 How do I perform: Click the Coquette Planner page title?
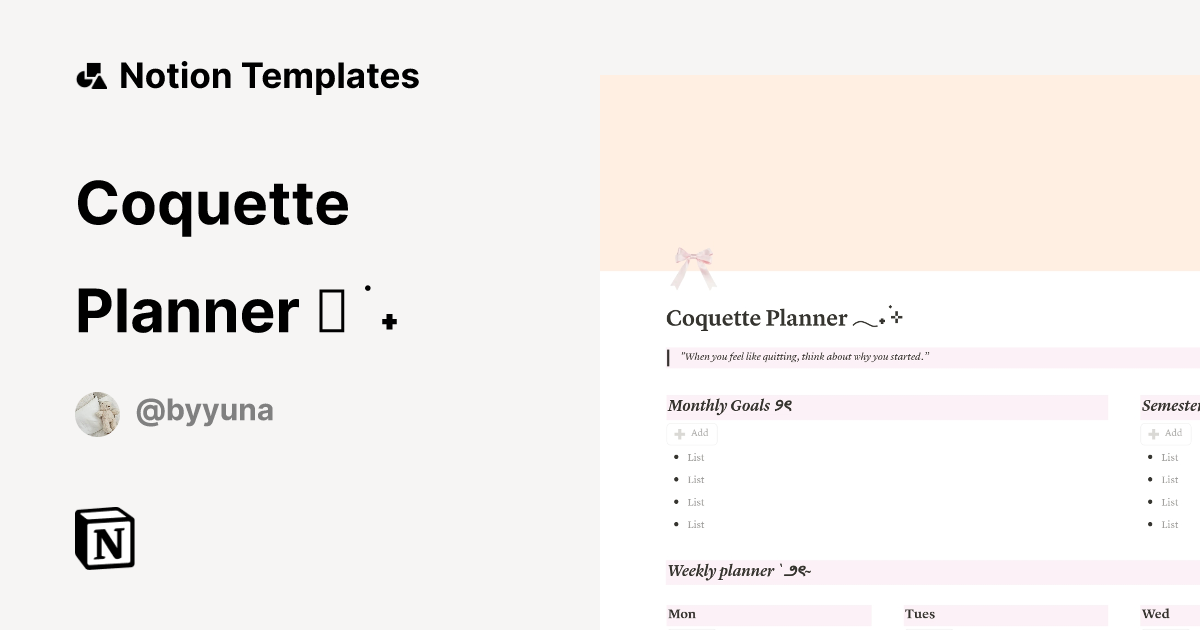pyautogui.click(x=757, y=318)
